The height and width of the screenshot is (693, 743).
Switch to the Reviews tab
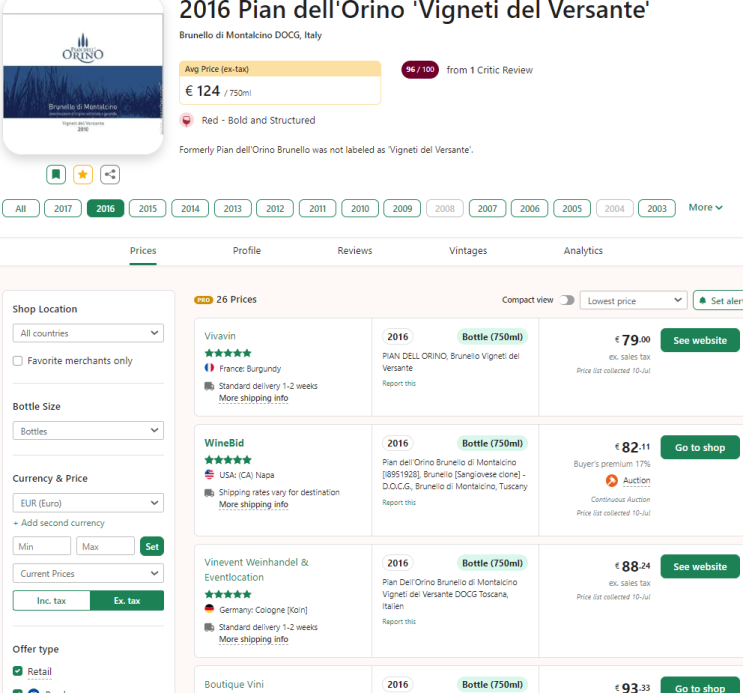tap(354, 251)
